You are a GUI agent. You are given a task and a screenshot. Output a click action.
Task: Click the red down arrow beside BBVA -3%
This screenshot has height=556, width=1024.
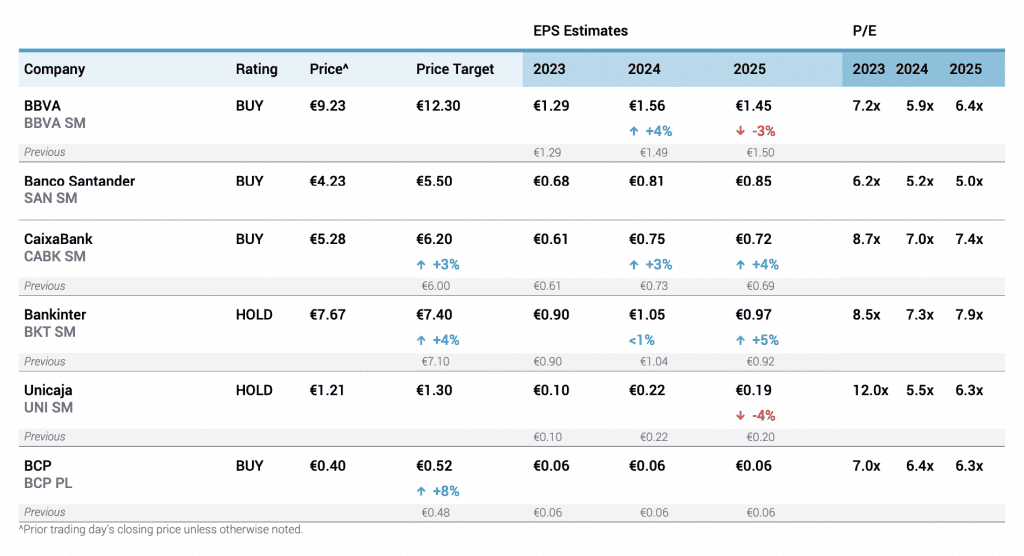click(740, 131)
